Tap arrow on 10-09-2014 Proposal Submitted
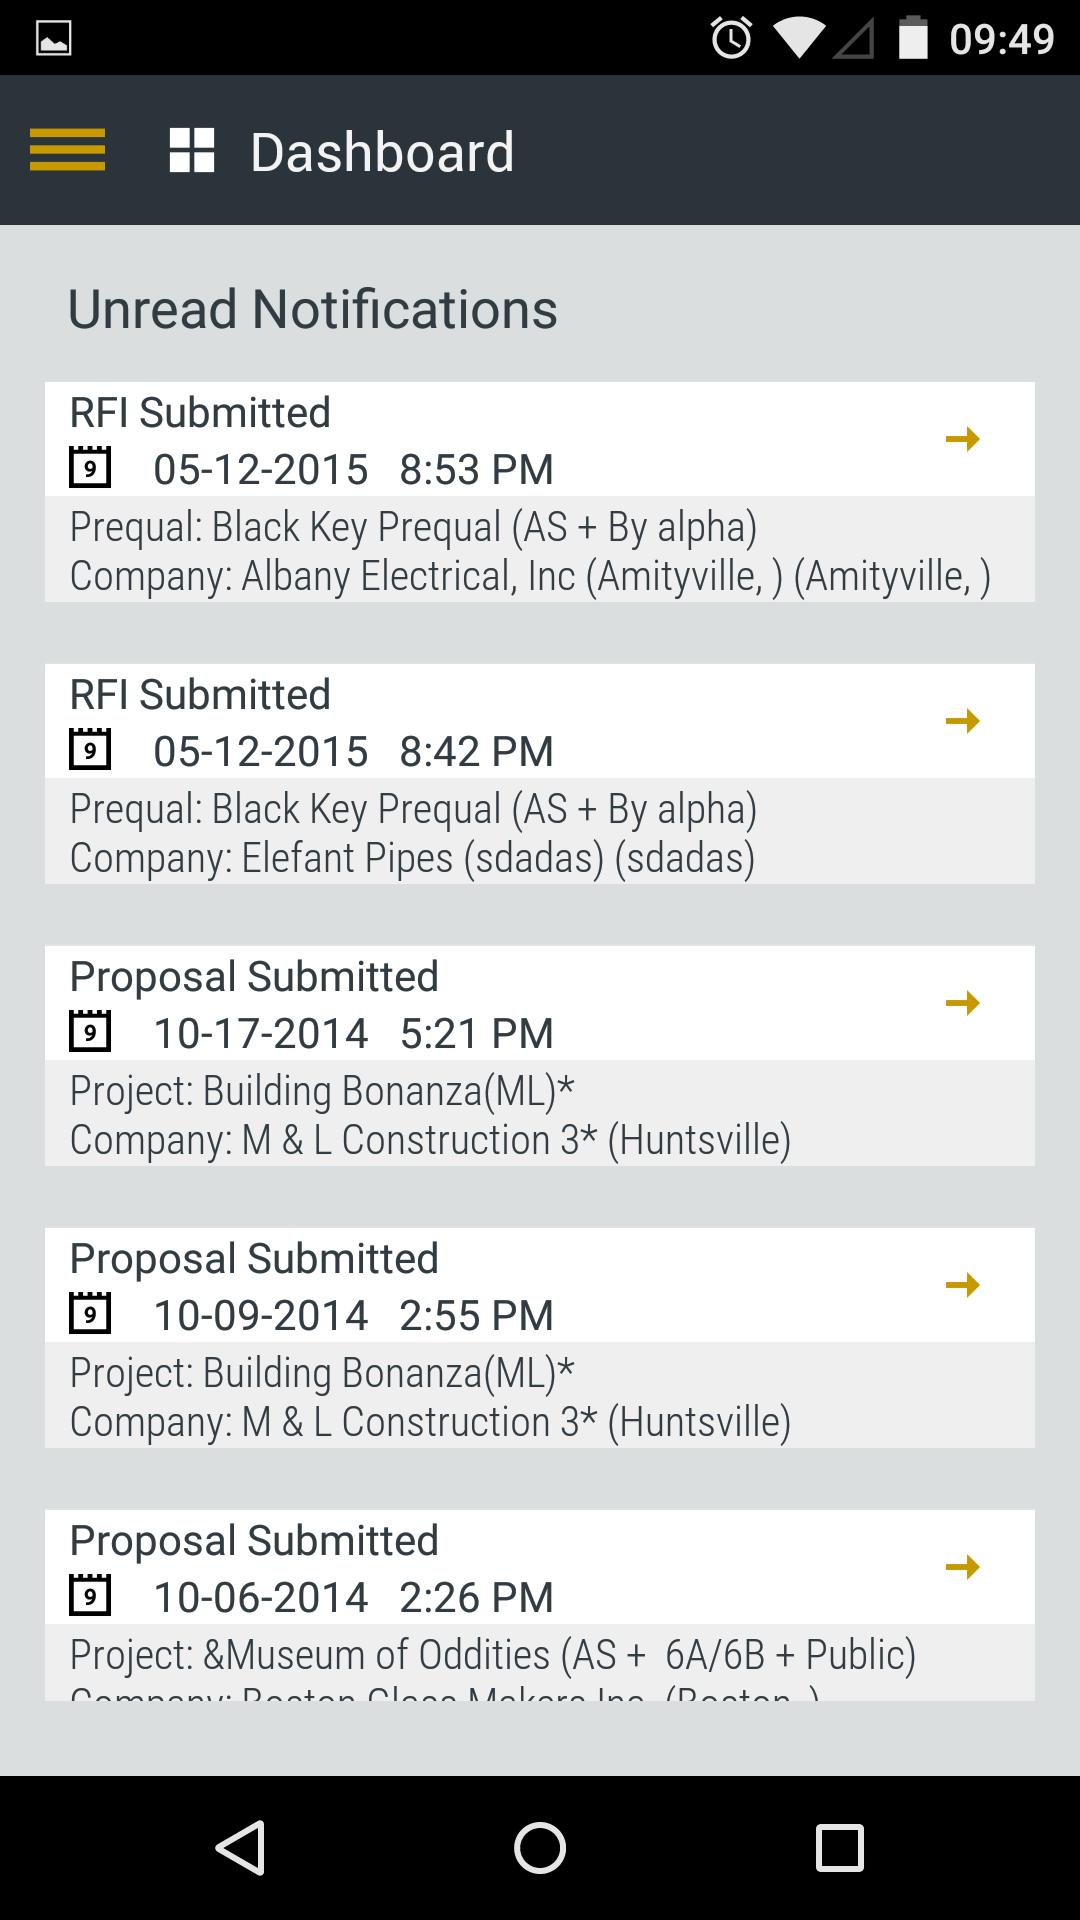Image resolution: width=1080 pixels, height=1920 pixels. 962,1285
